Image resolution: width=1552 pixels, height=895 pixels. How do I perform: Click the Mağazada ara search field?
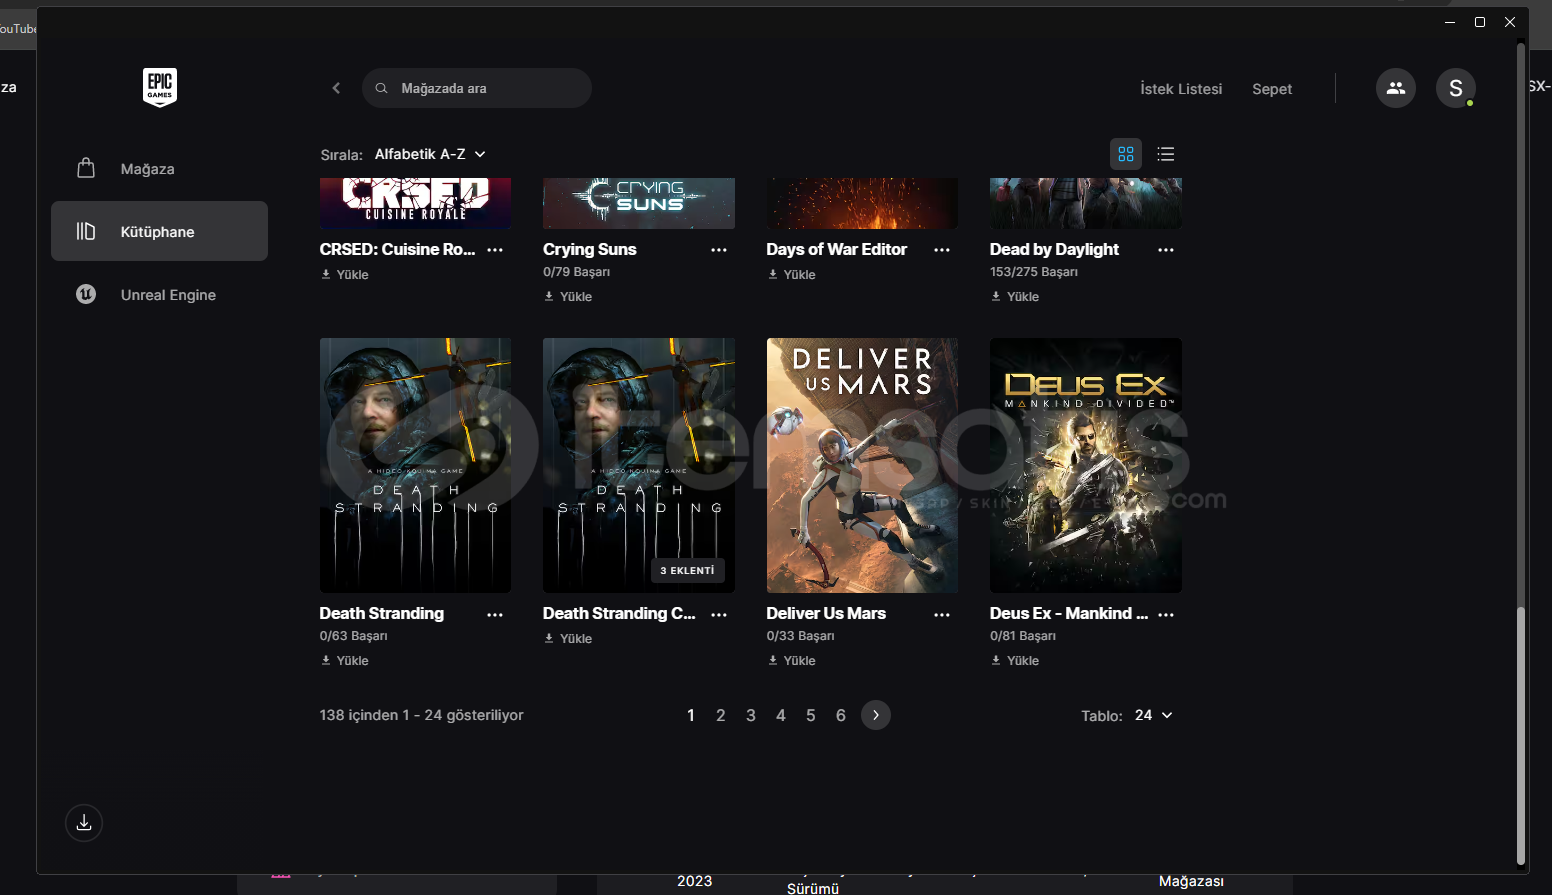coord(480,88)
